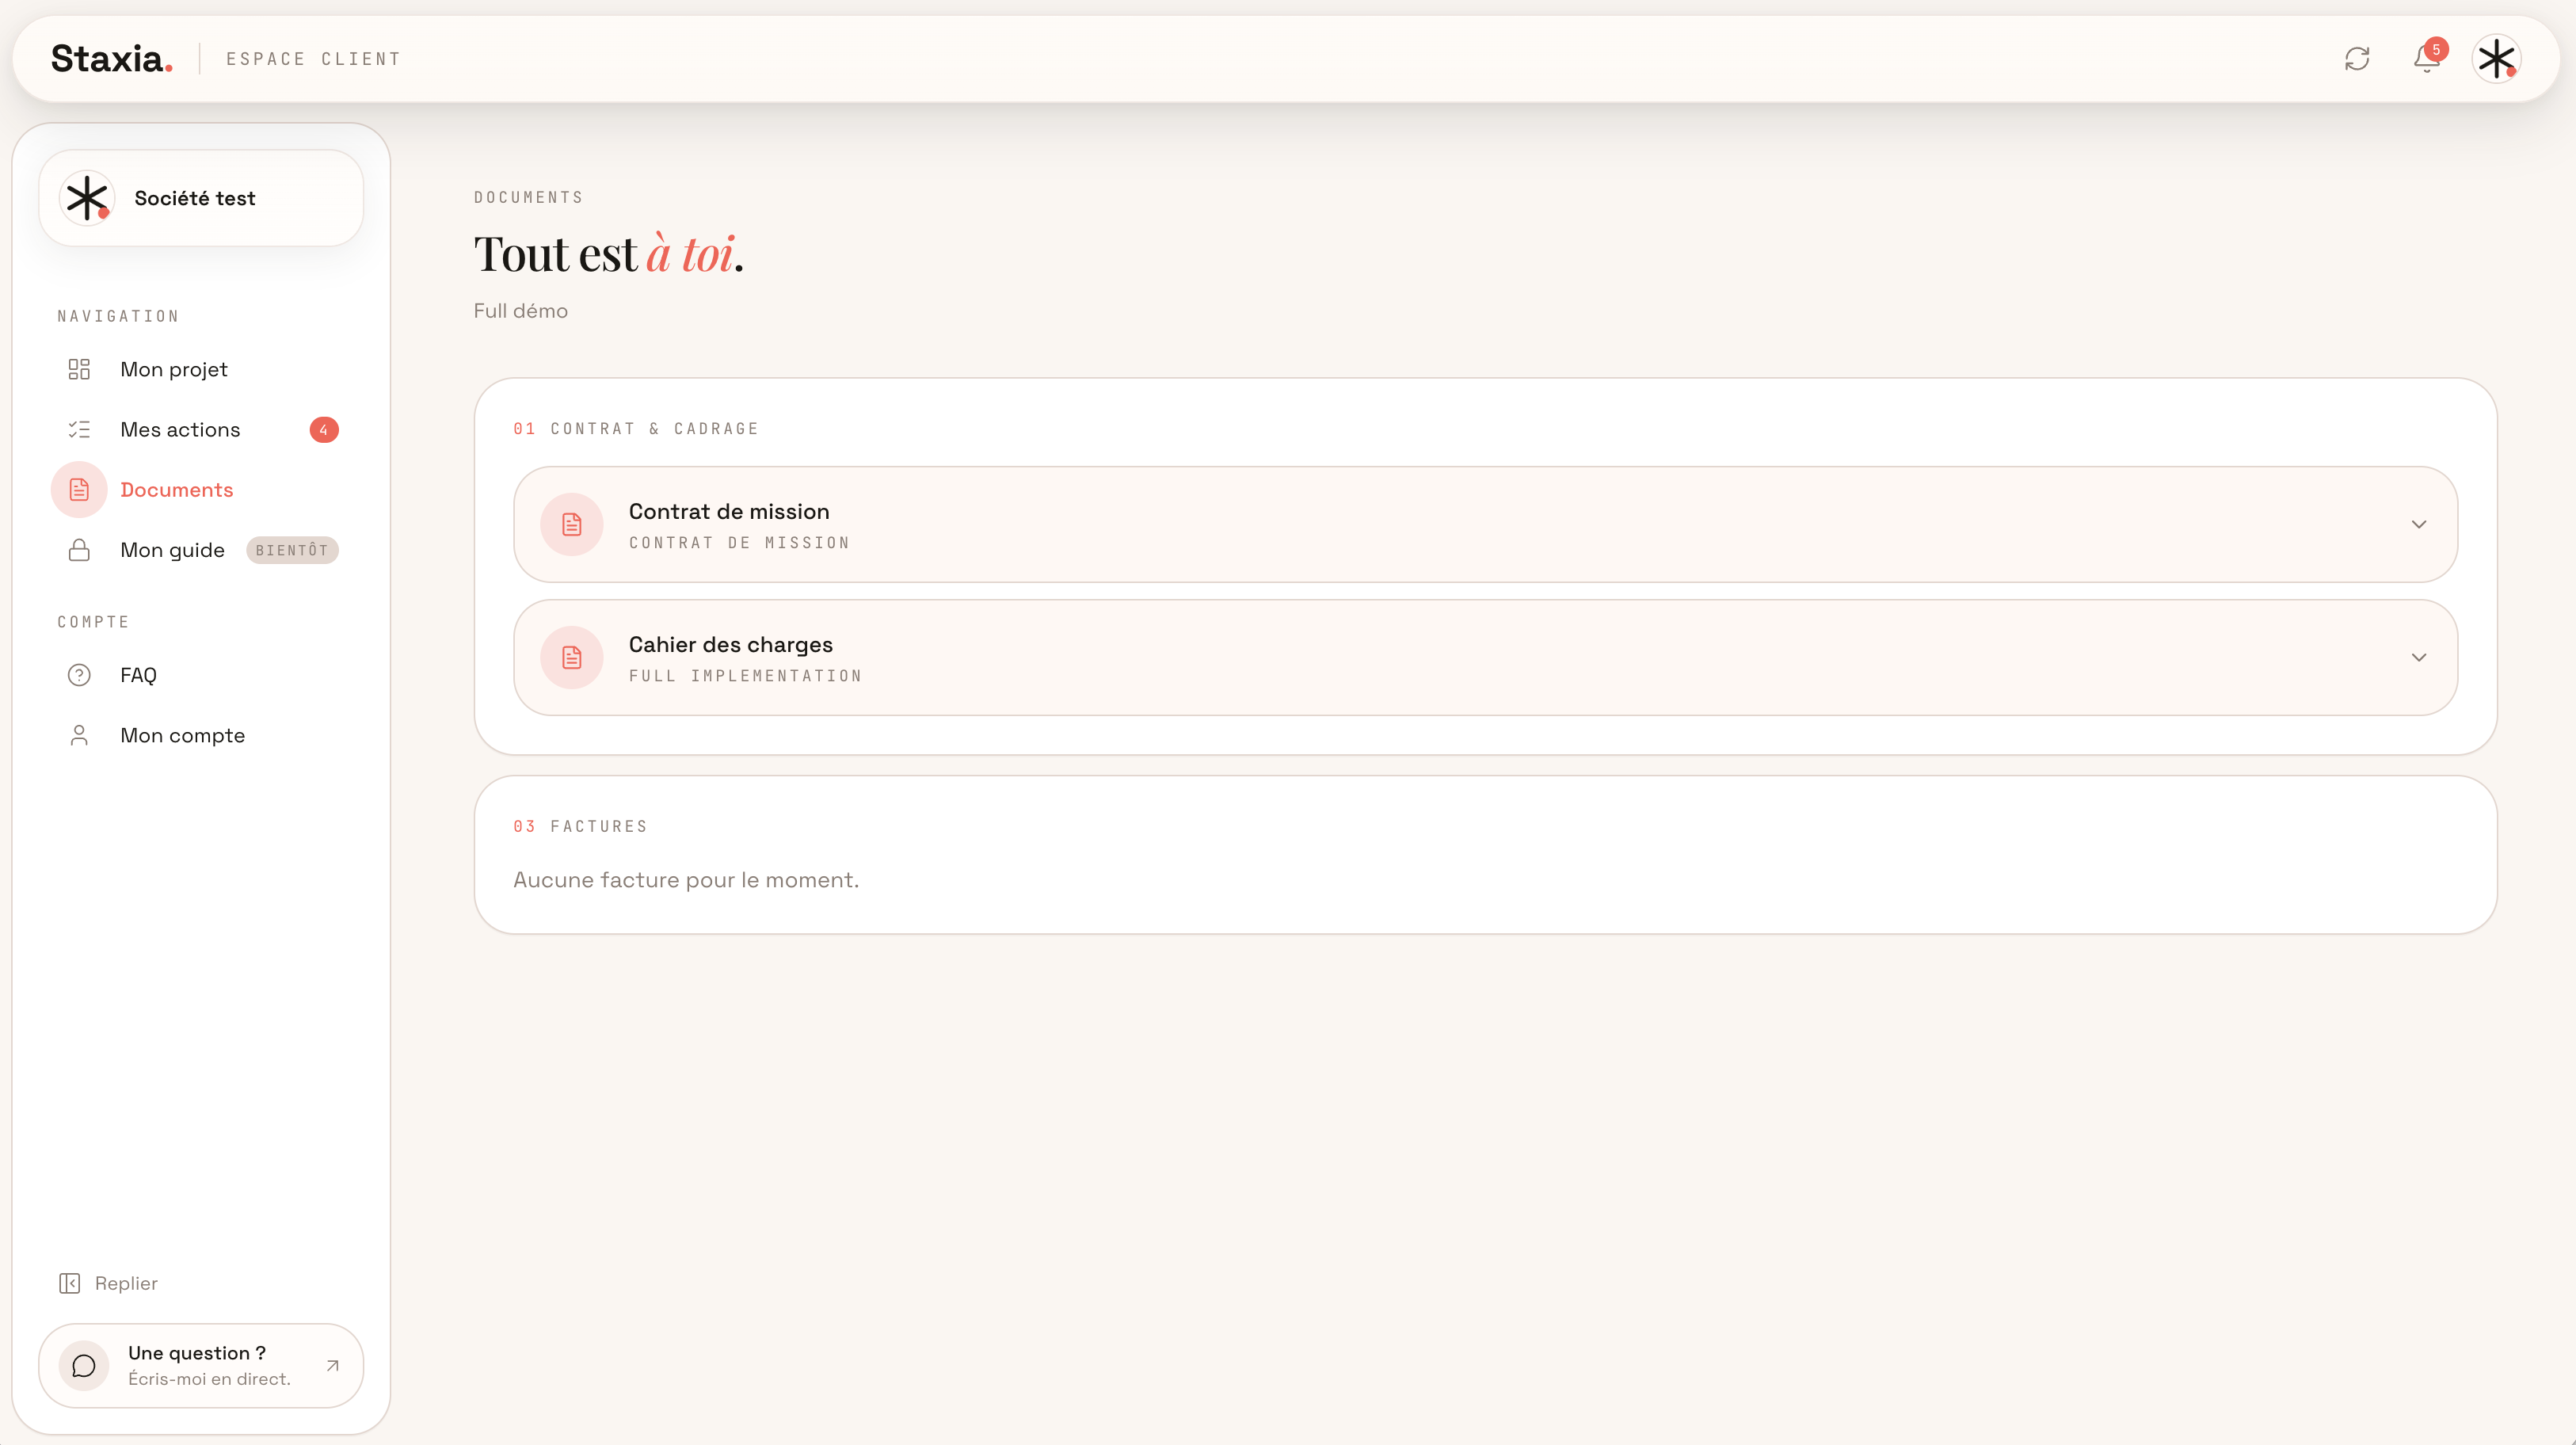This screenshot has height=1445, width=2576.
Task: Open the Contrat de mission title
Action: [x=729, y=511]
